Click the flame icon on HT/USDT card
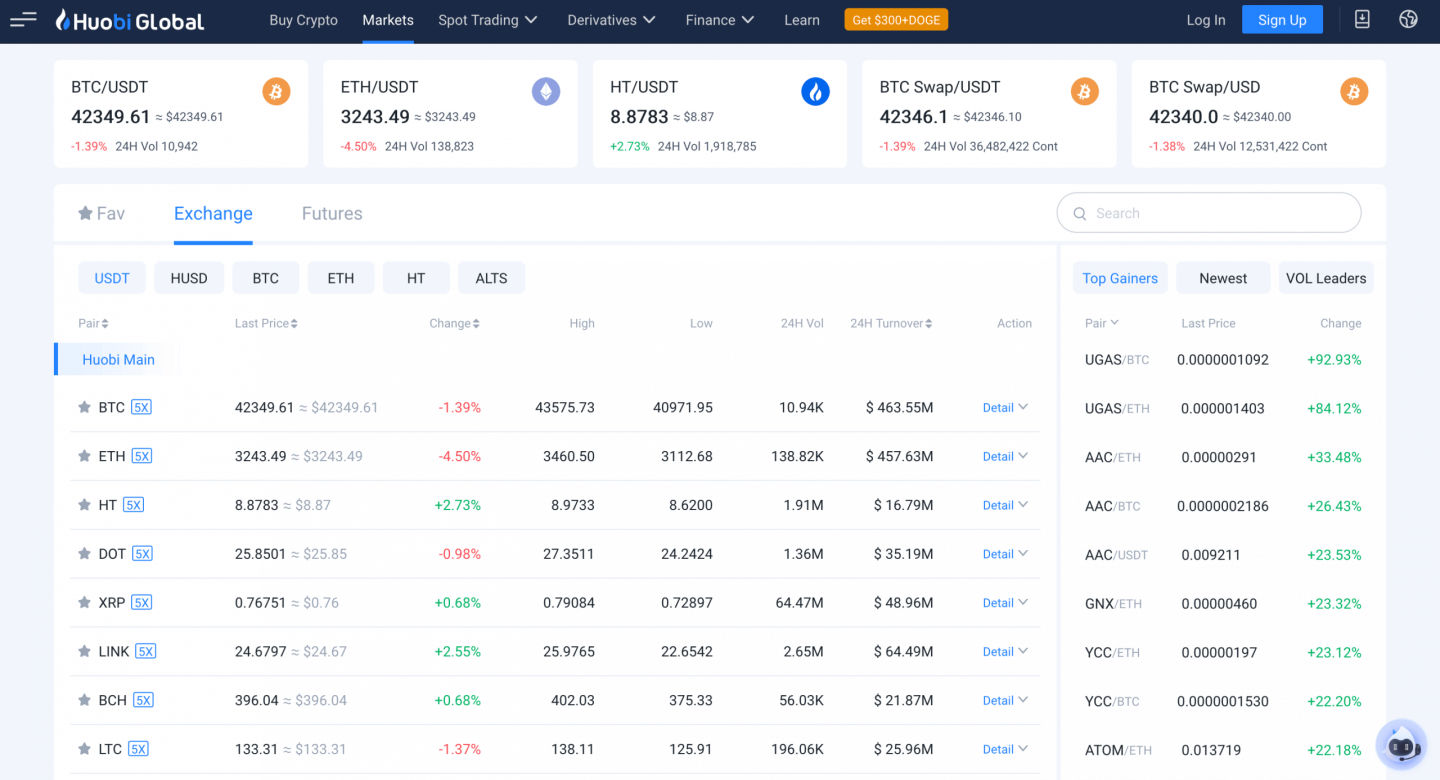 pos(816,92)
